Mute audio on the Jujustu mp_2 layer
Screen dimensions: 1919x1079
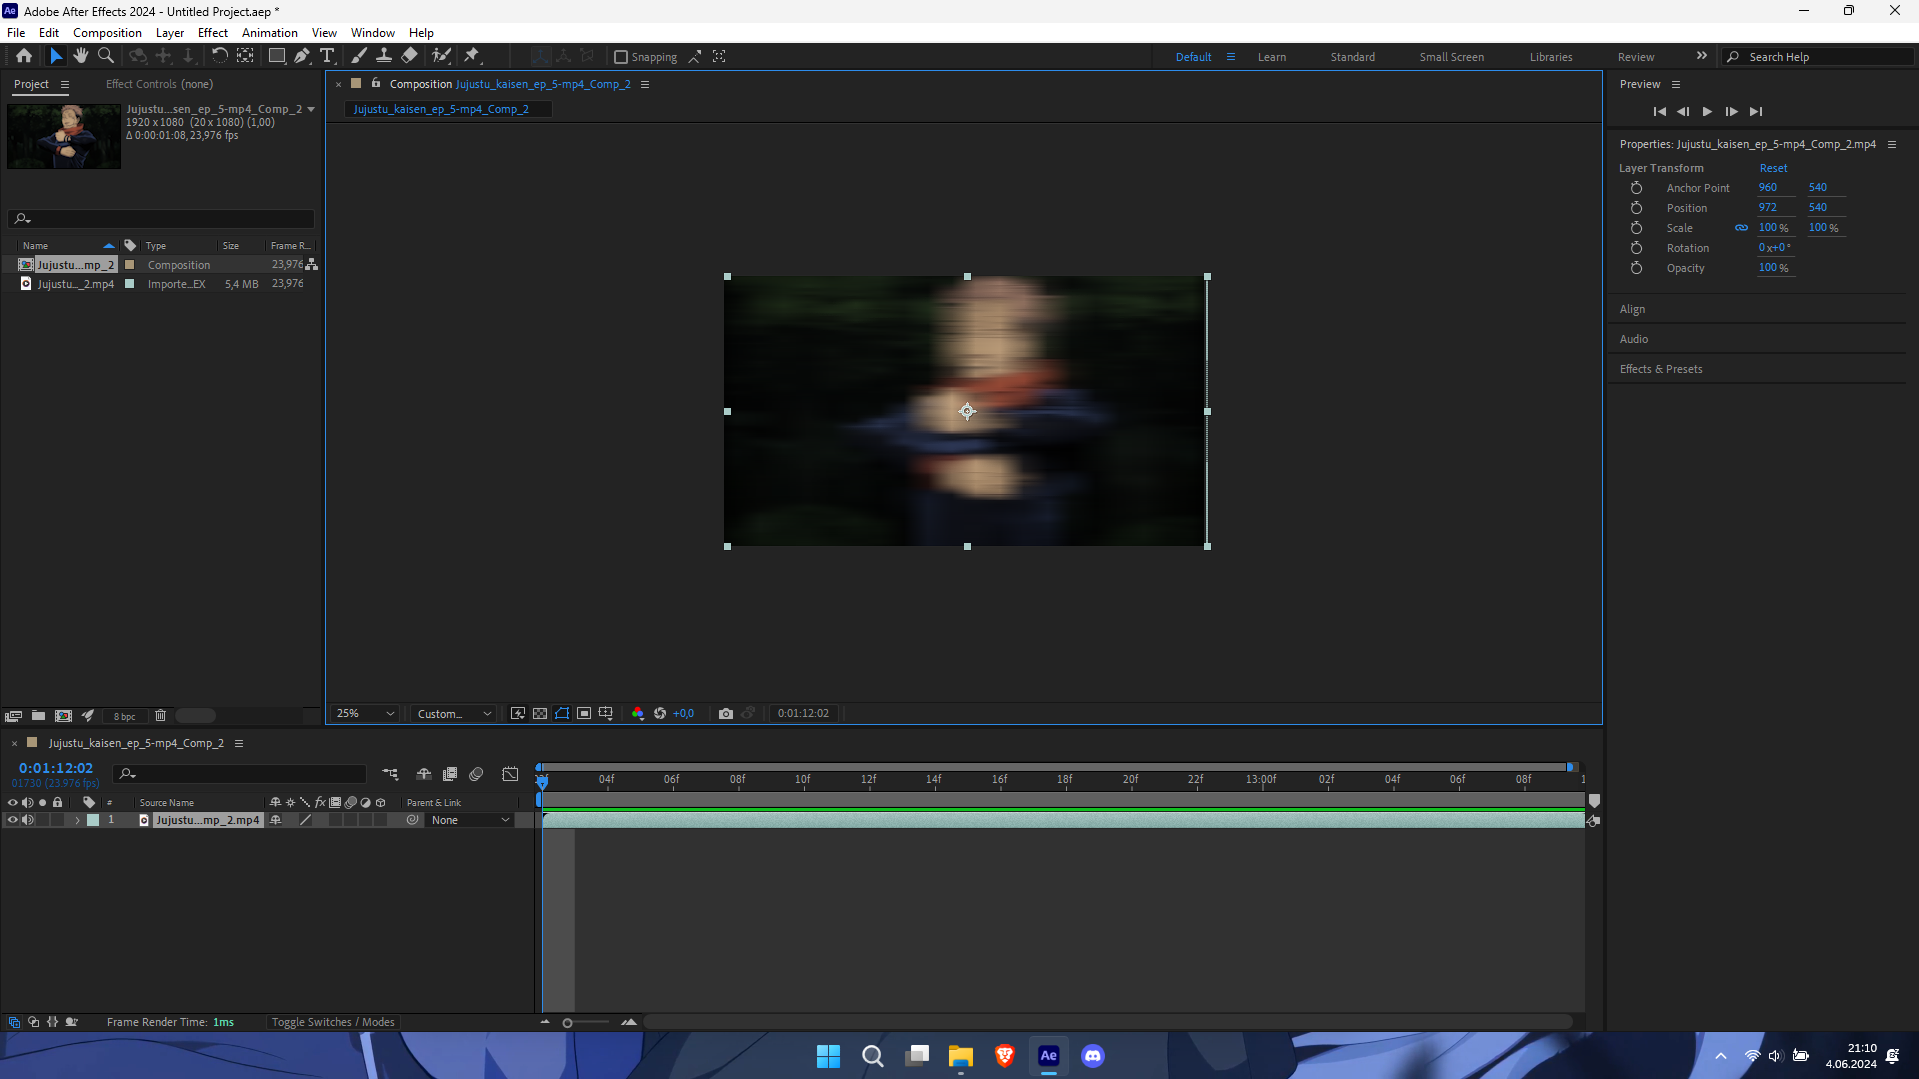coord(28,819)
